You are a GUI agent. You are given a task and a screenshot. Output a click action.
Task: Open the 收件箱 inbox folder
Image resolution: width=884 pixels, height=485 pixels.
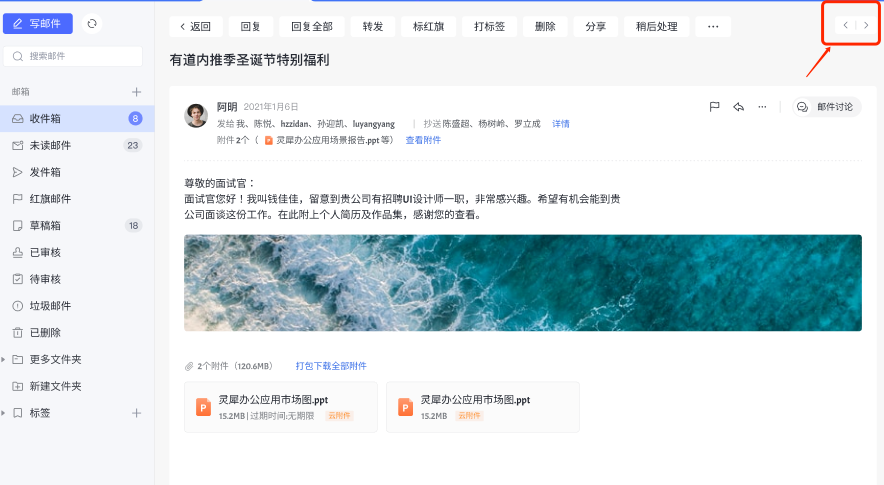(77, 118)
